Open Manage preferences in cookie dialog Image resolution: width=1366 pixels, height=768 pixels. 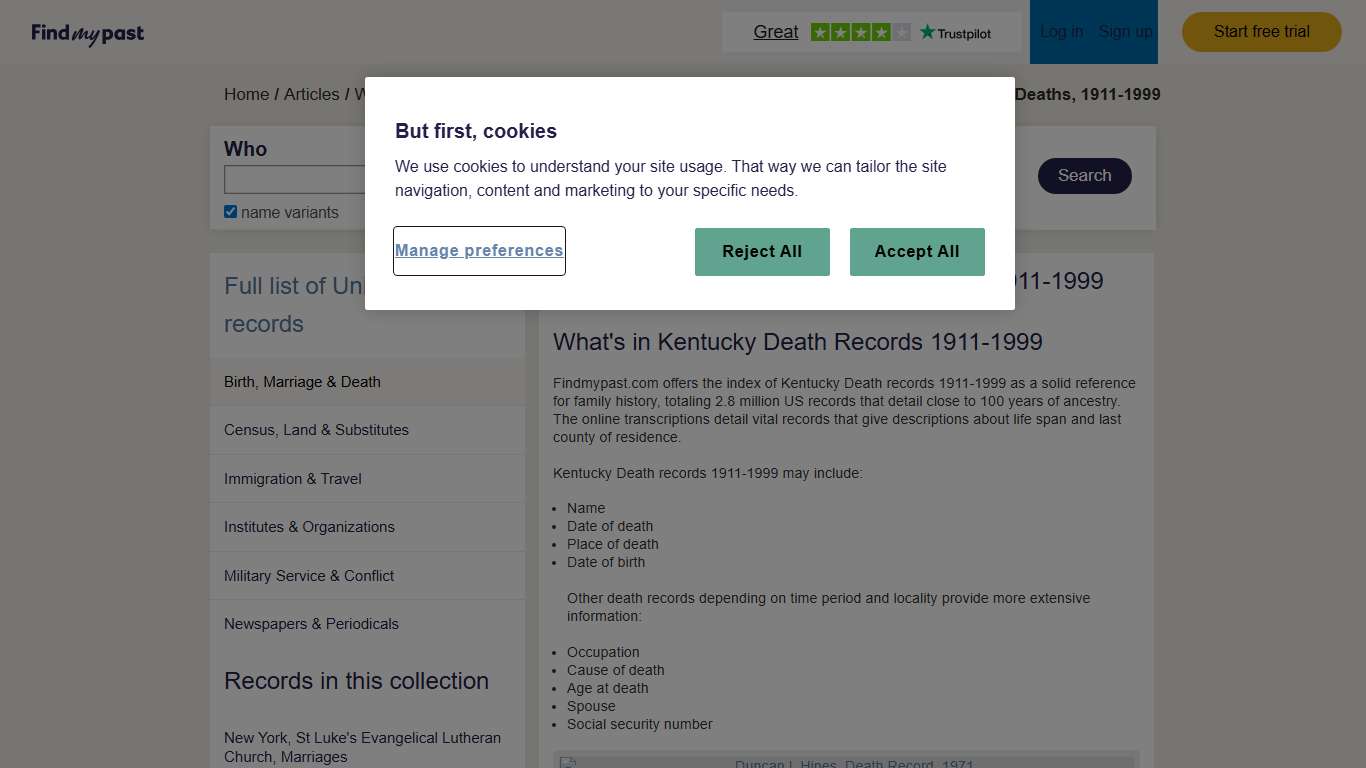click(479, 251)
